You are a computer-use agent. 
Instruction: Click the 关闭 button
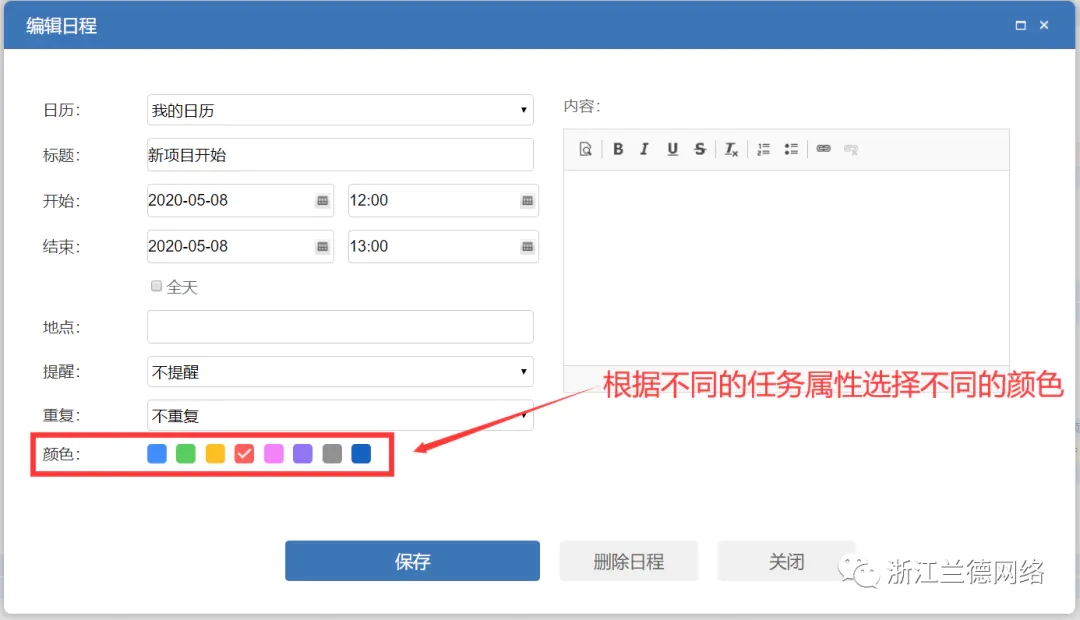786,561
